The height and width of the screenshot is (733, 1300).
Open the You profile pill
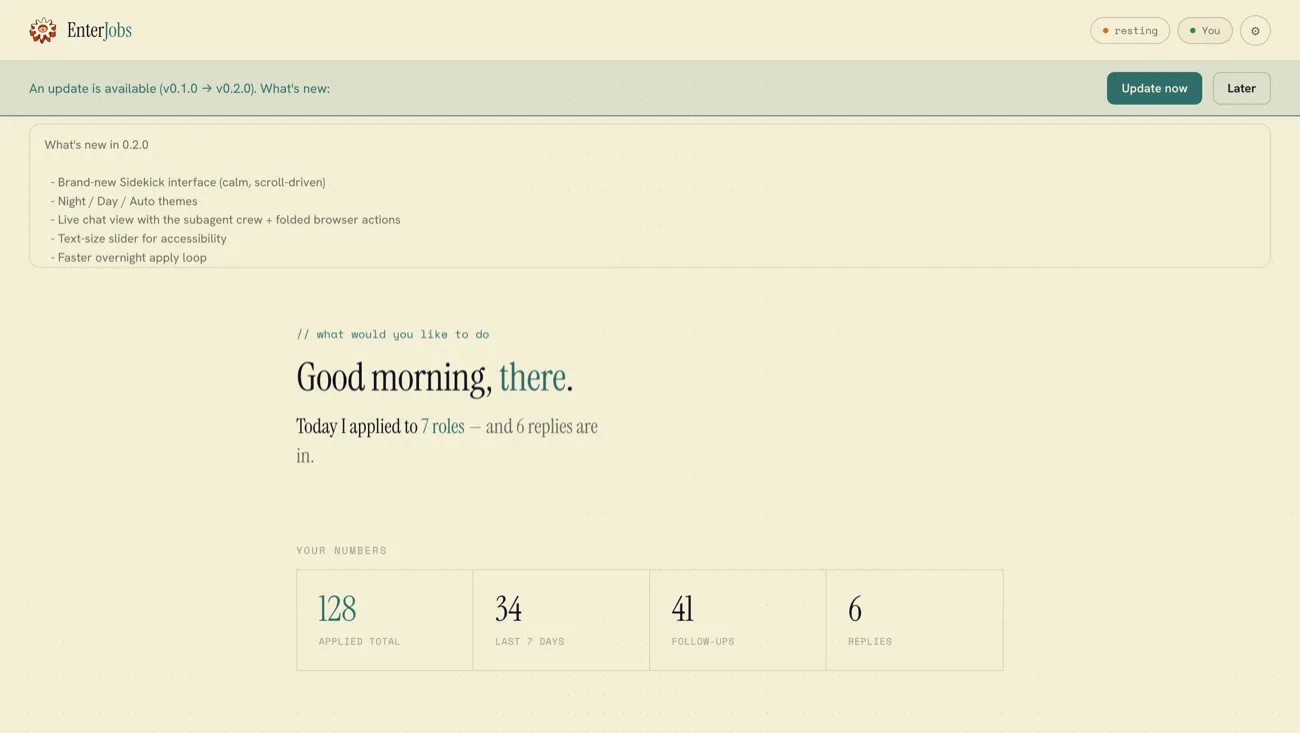pyautogui.click(x=1205, y=31)
